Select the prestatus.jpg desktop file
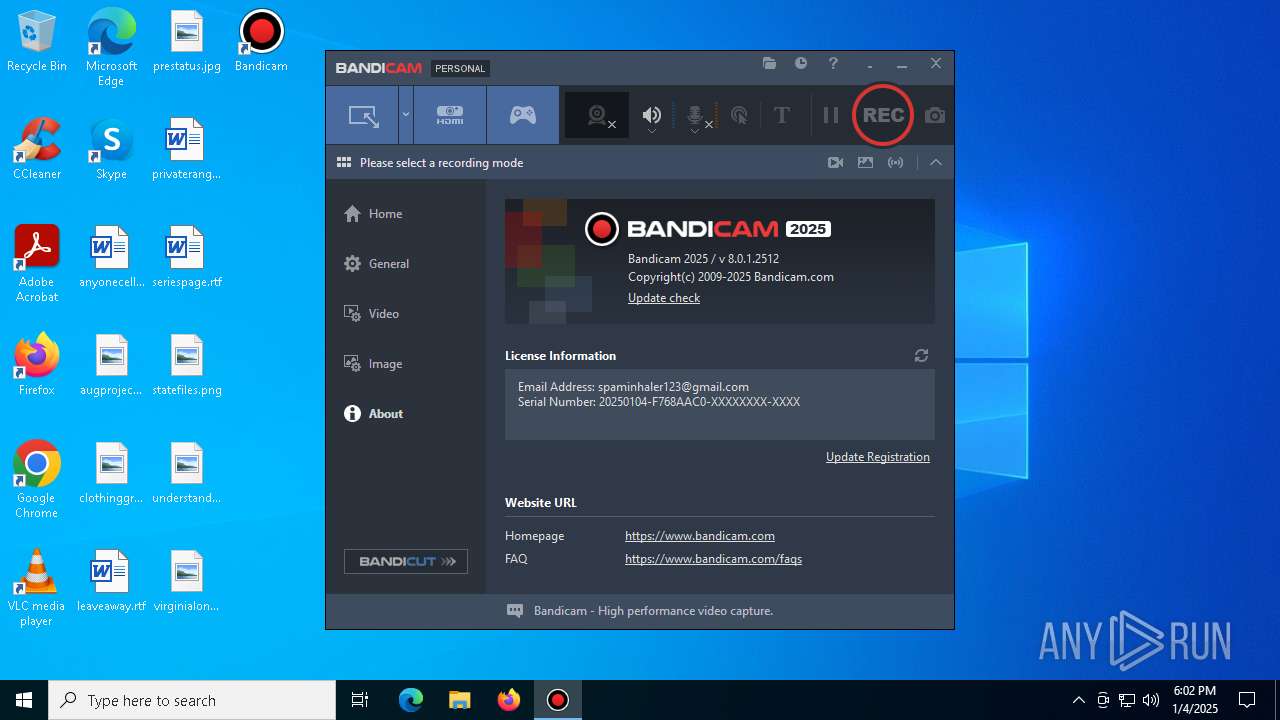 point(187,42)
